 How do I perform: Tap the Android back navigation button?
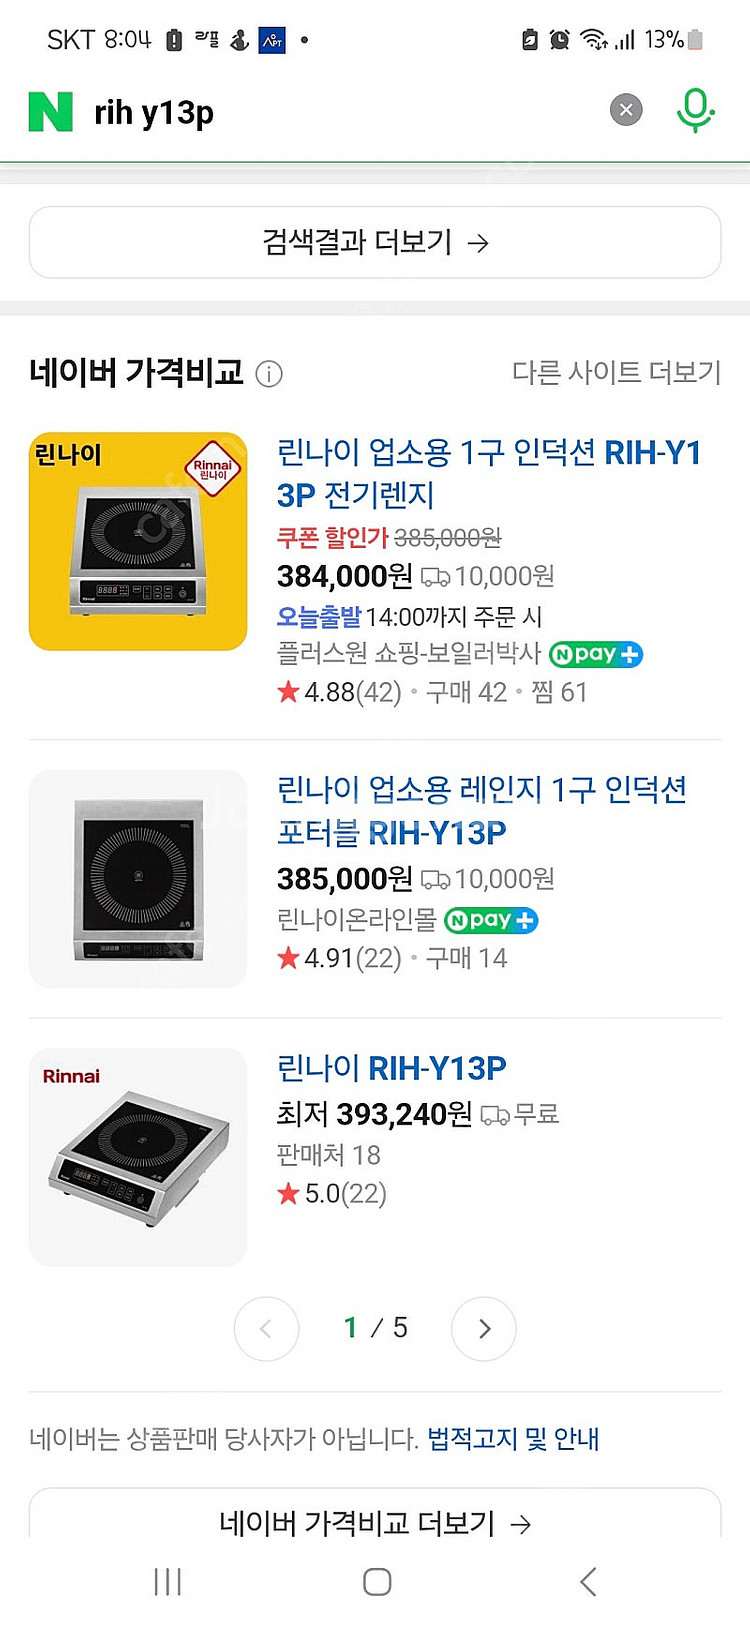pyautogui.click(x=588, y=1581)
